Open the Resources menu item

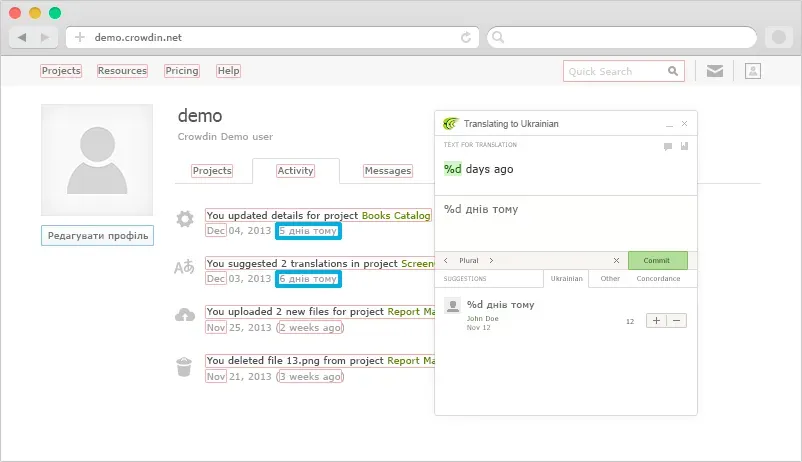coord(122,71)
